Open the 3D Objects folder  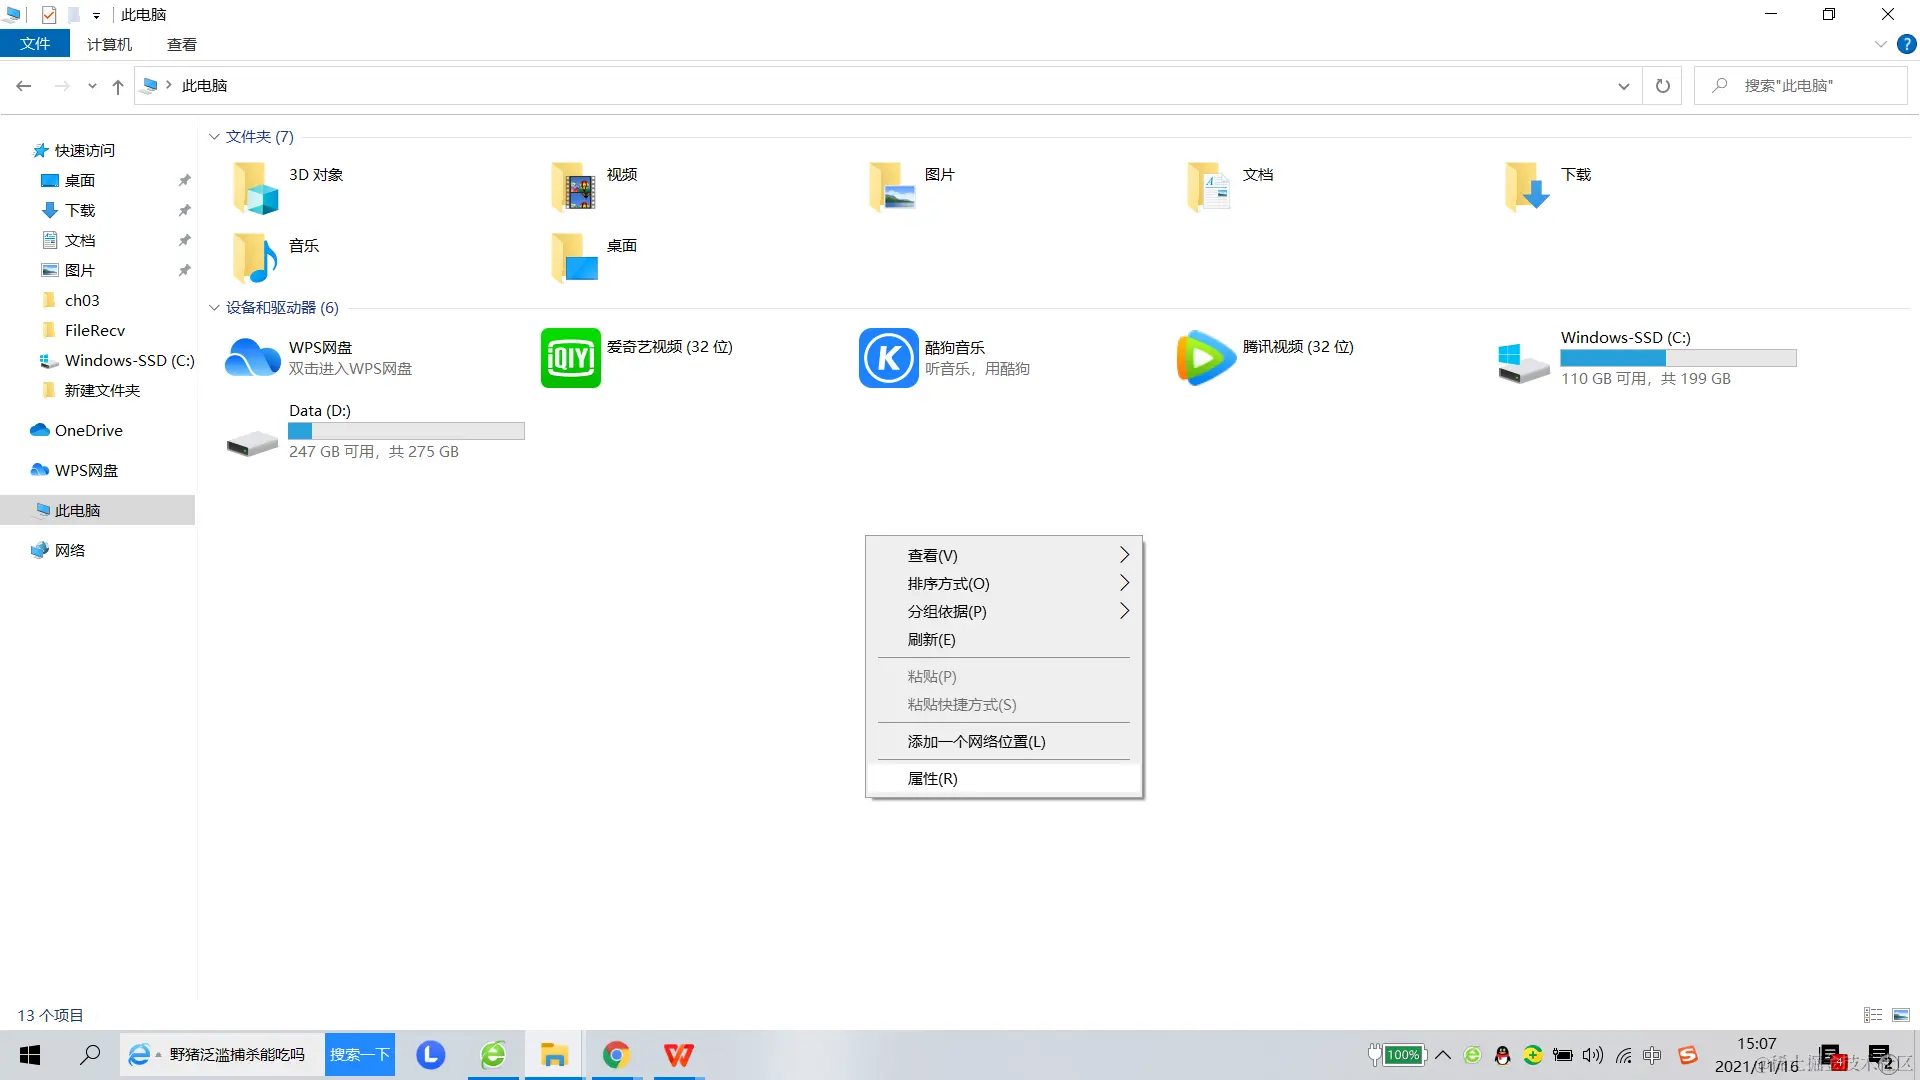pyautogui.click(x=256, y=187)
